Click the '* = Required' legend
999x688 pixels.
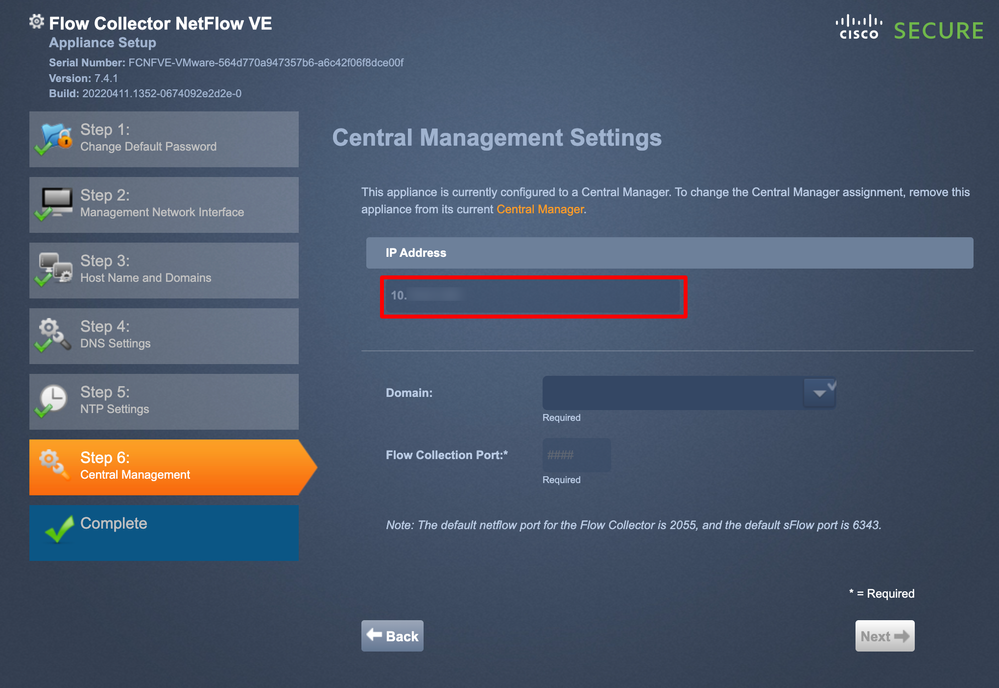point(881,593)
